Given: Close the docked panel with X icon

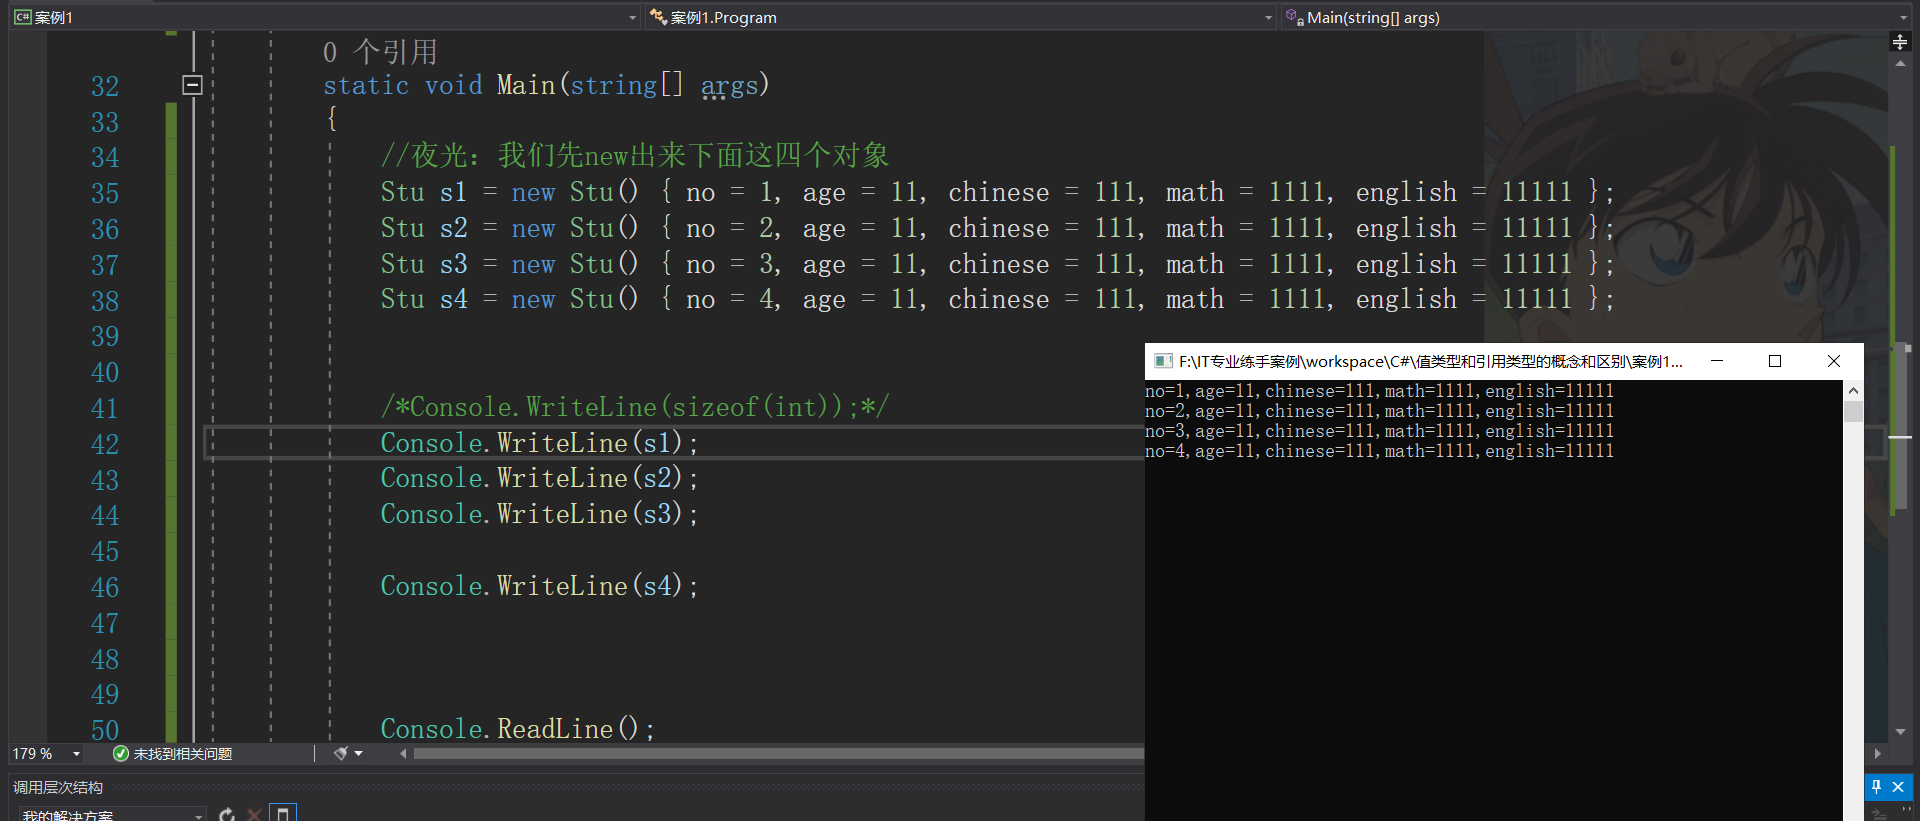Looking at the screenshot, I should (1898, 787).
